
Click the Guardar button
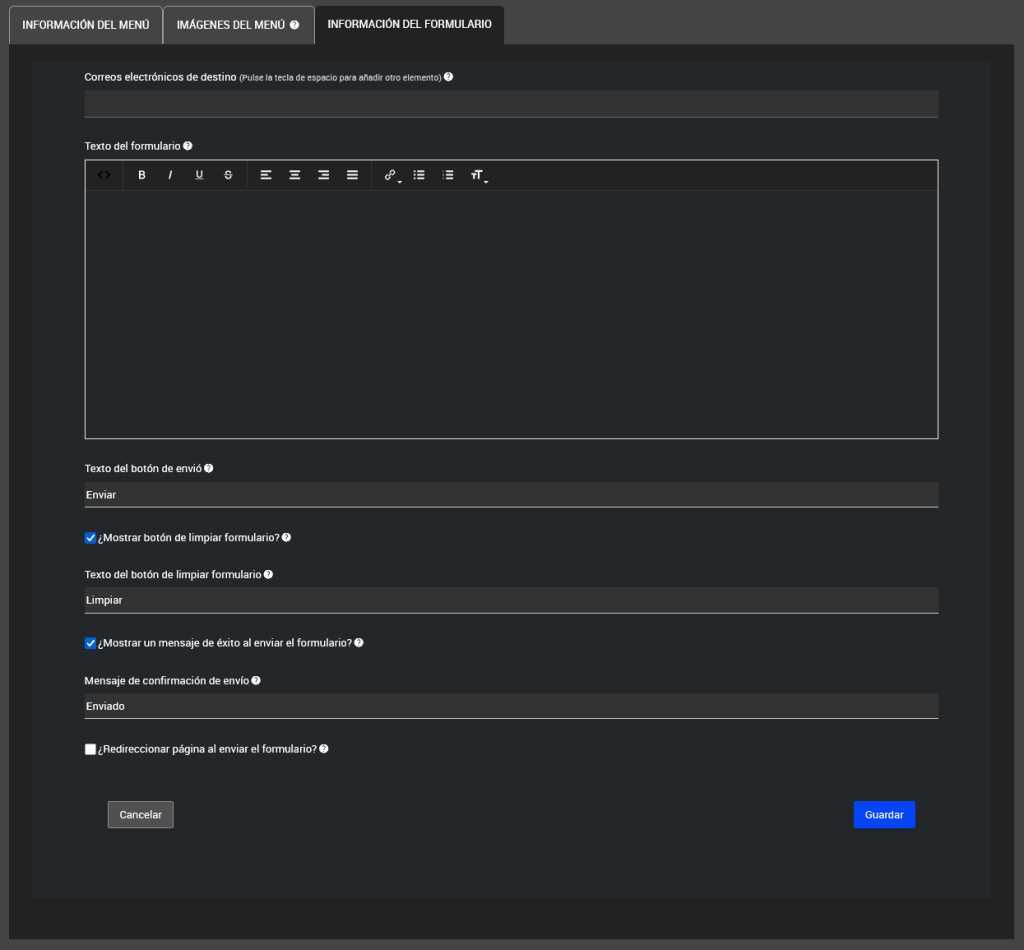tap(884, 815)
